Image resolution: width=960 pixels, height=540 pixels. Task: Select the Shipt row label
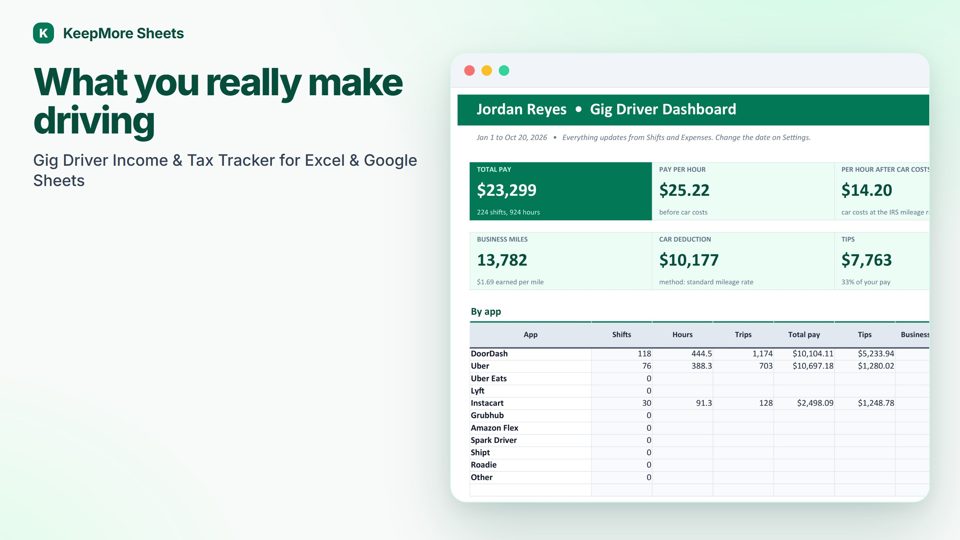pos(480,452)
